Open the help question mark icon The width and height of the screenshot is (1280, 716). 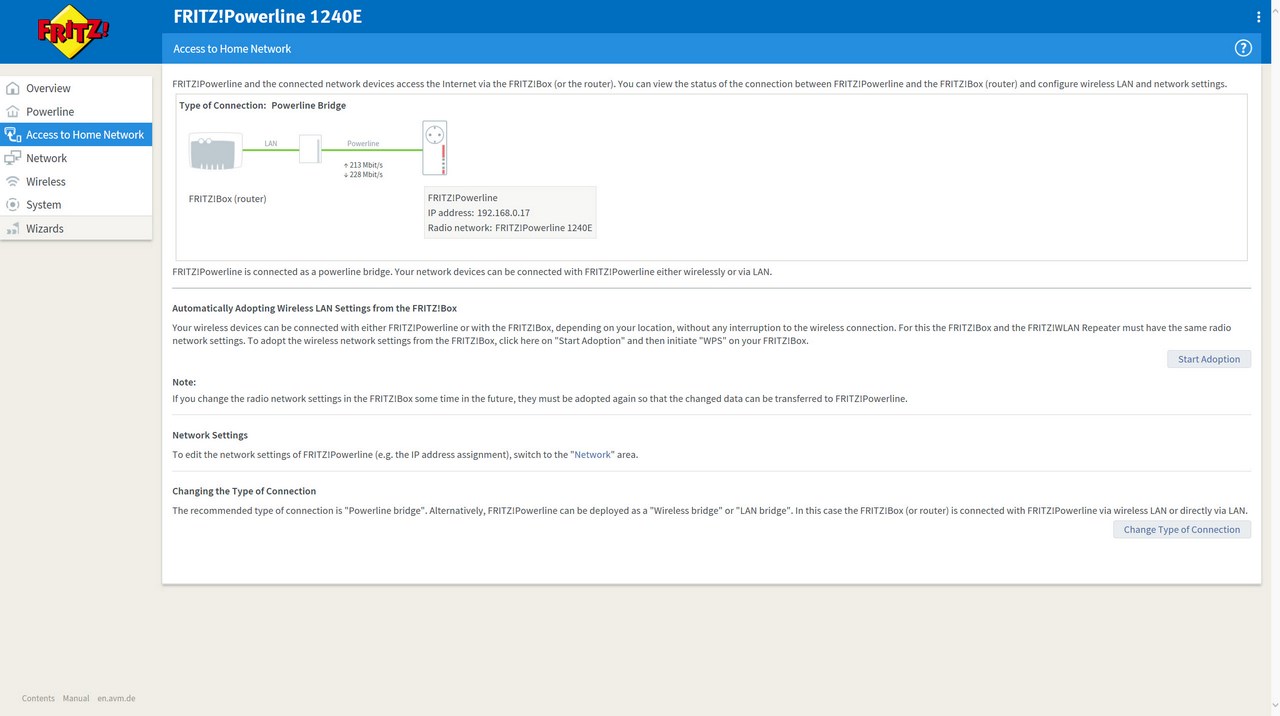click(x=1243, y=48)
